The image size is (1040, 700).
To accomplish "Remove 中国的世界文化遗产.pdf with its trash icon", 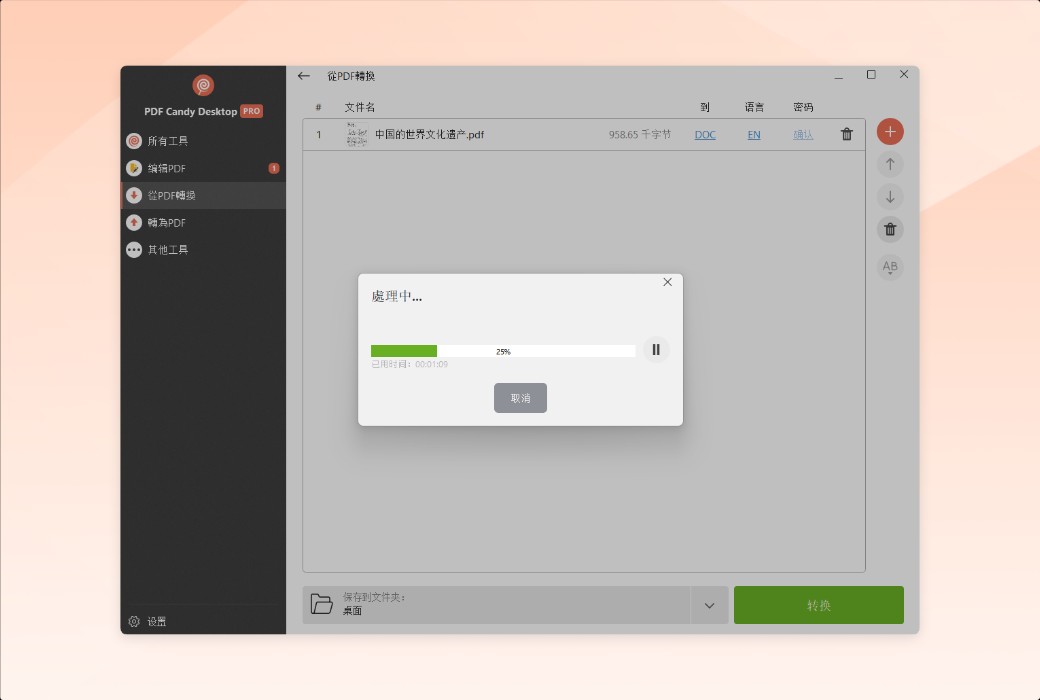I will click(846, 133).
